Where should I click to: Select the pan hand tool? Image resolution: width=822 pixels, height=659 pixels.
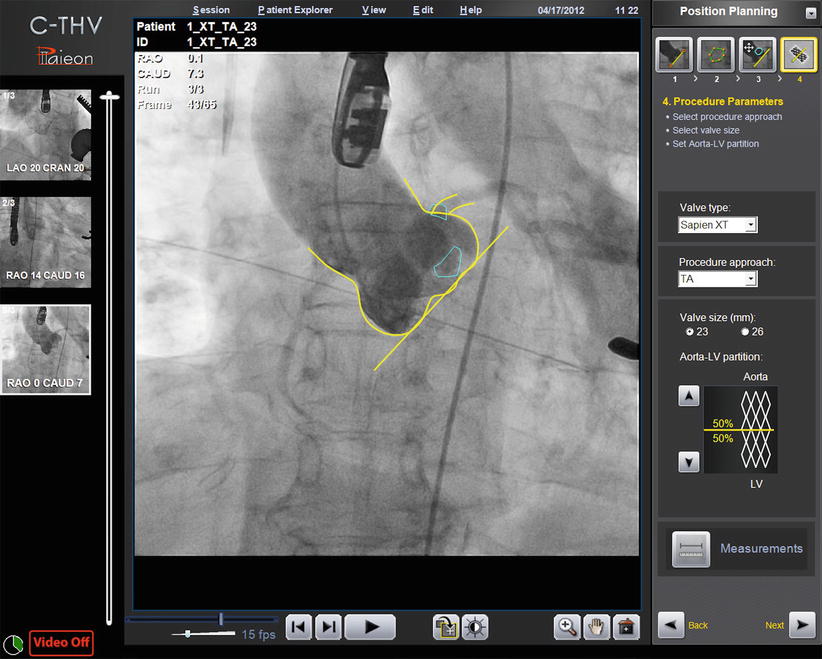[597, 627]
